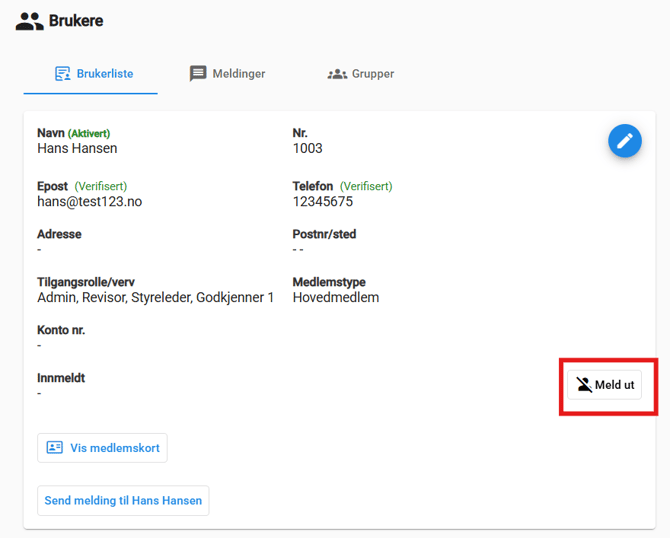Click the people icon beside Brukere heading
This screenshot has width=670, height=538.
[x=30, y=21]
